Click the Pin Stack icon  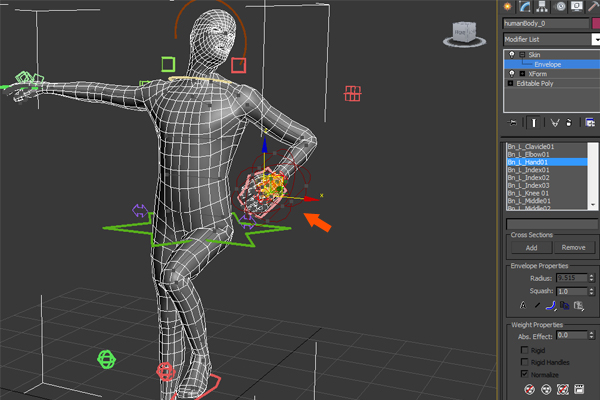pyautogui.click(x=512, y=123)
